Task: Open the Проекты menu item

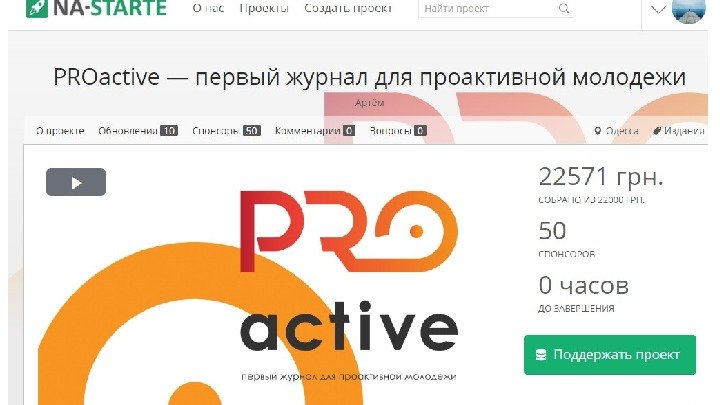Action: [264, 8]
